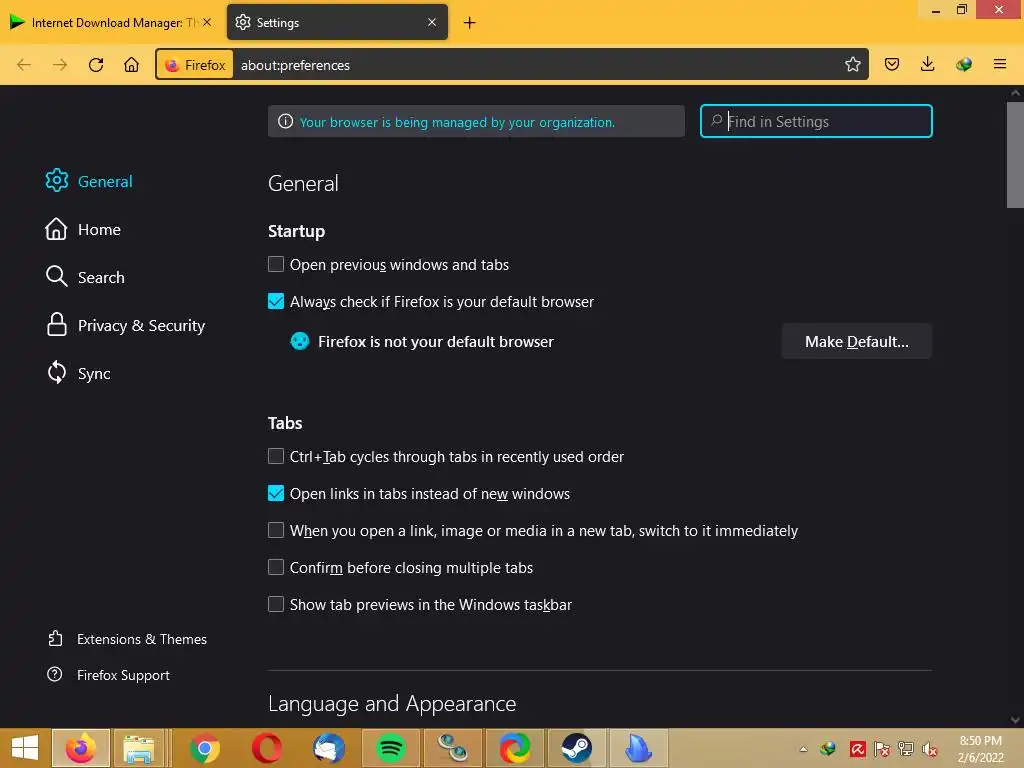Enable Show tab previews in Windows taskbar
1024x768 pixels.
[276, 604]
